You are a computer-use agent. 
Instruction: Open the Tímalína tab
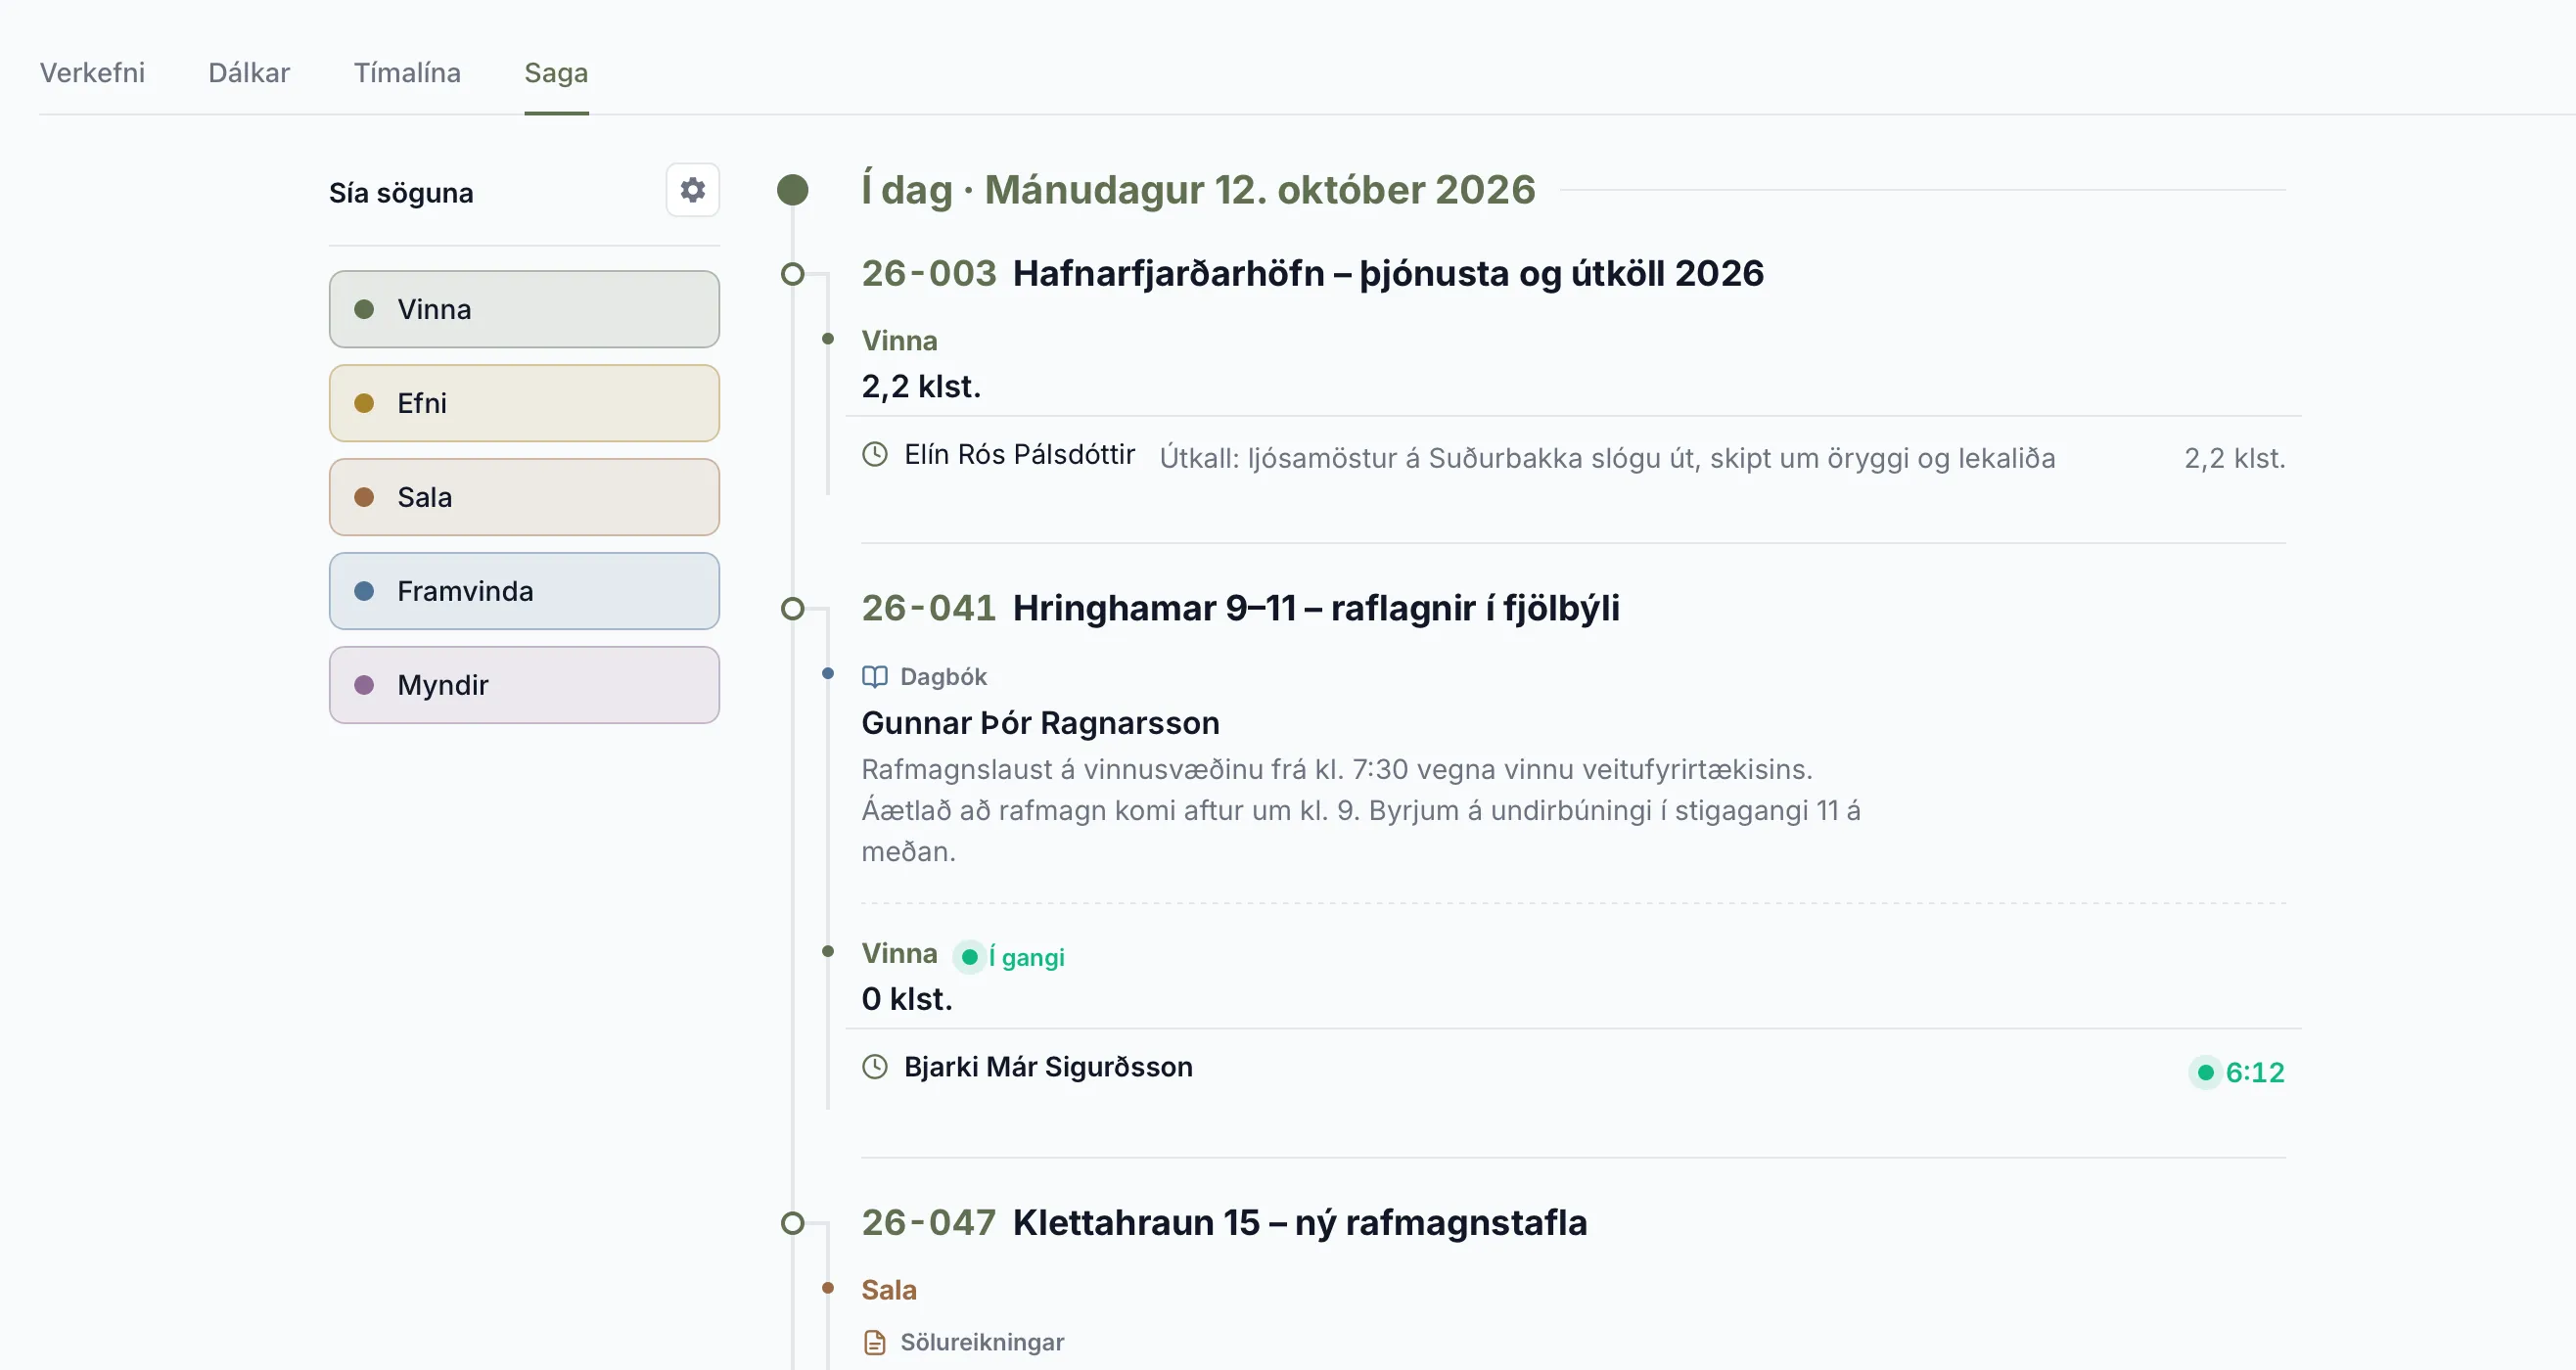[407, 73]
